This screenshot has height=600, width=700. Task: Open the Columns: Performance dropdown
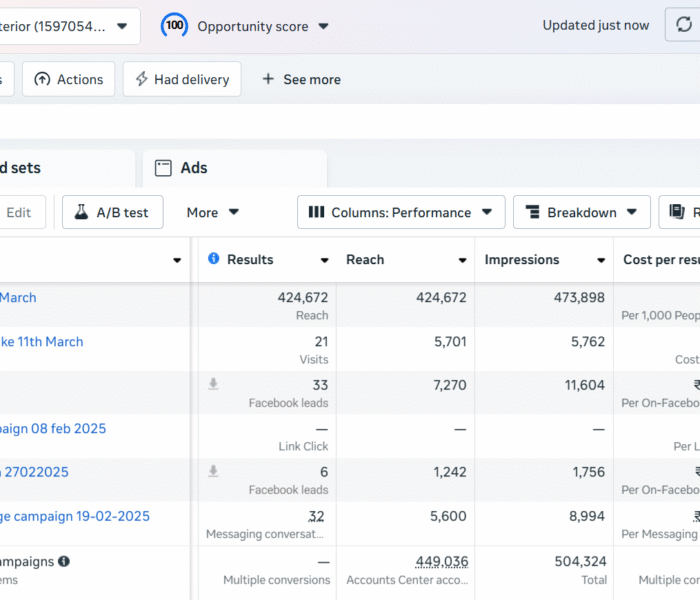coord(400,212)
